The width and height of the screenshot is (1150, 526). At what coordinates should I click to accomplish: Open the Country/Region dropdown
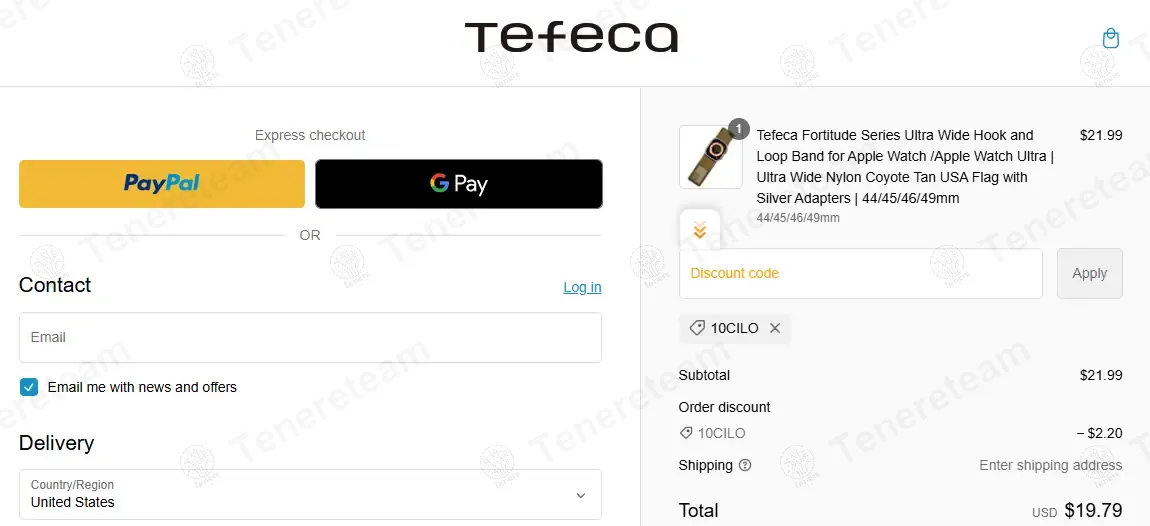point(310,494)
